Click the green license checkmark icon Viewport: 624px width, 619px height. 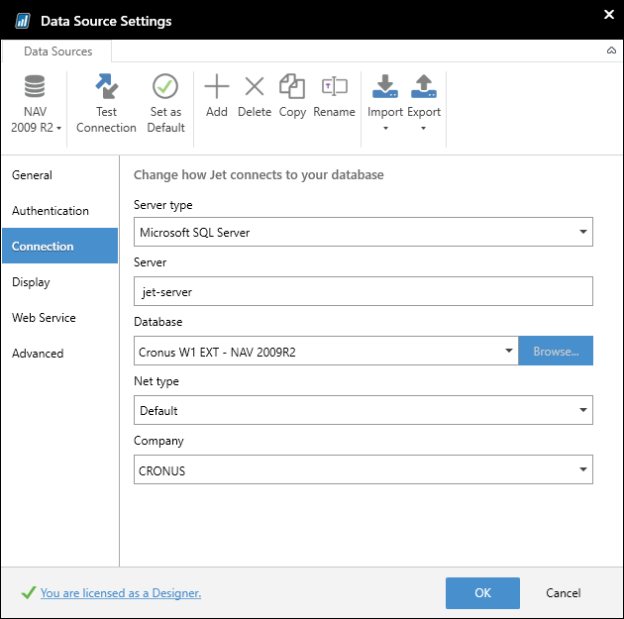click(29, 593)
